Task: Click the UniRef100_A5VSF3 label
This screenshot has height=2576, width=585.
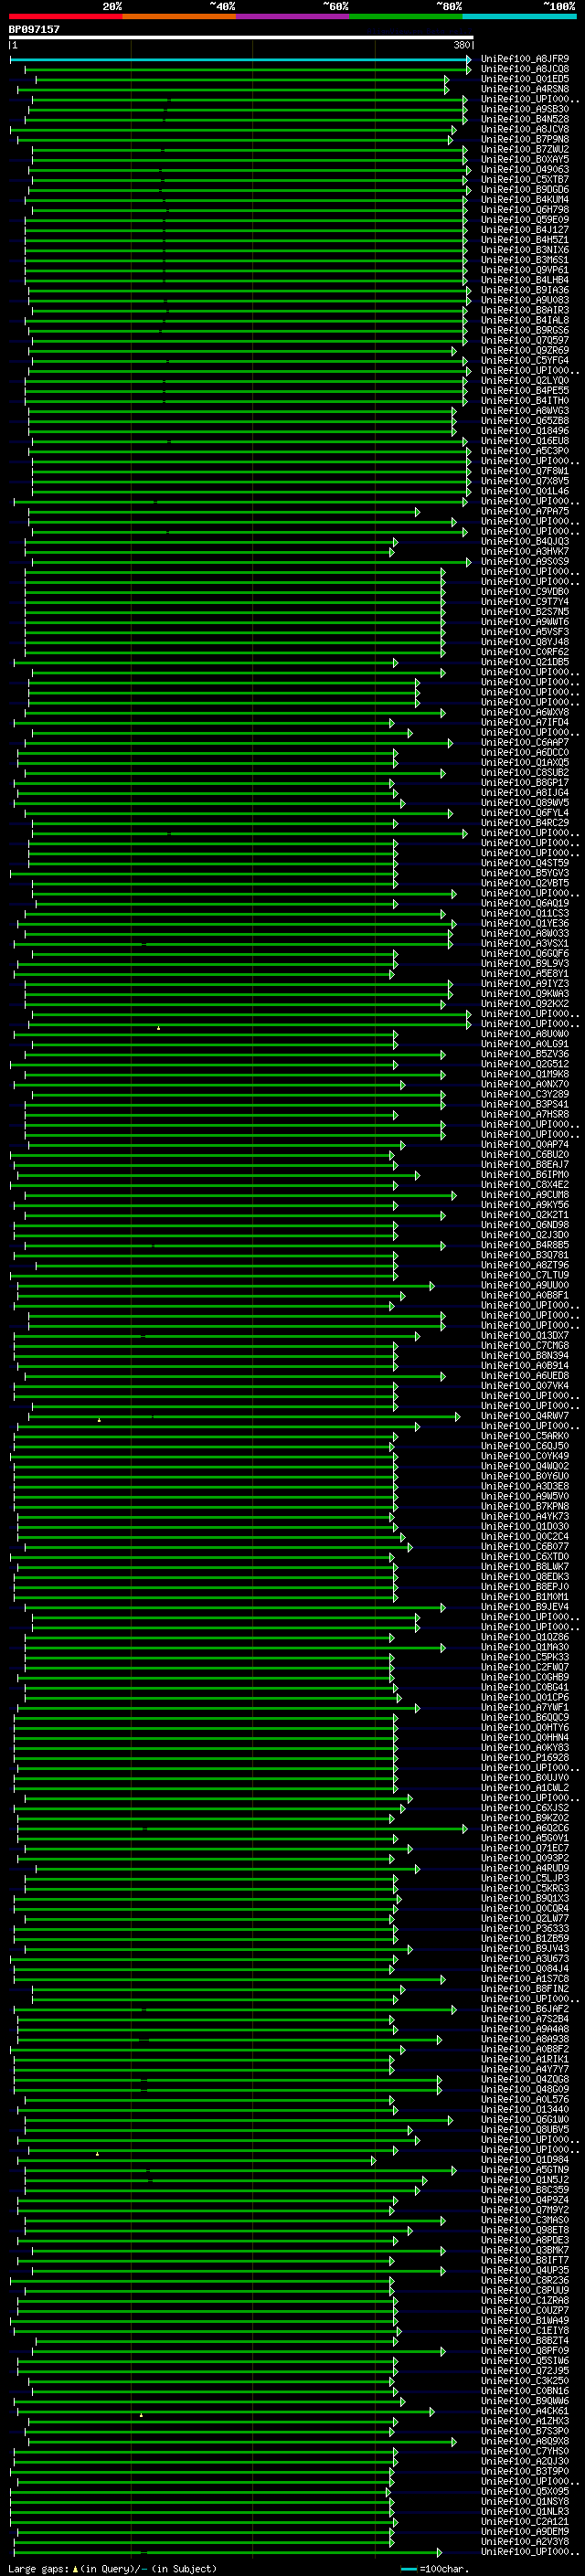Action: [525, 632]
